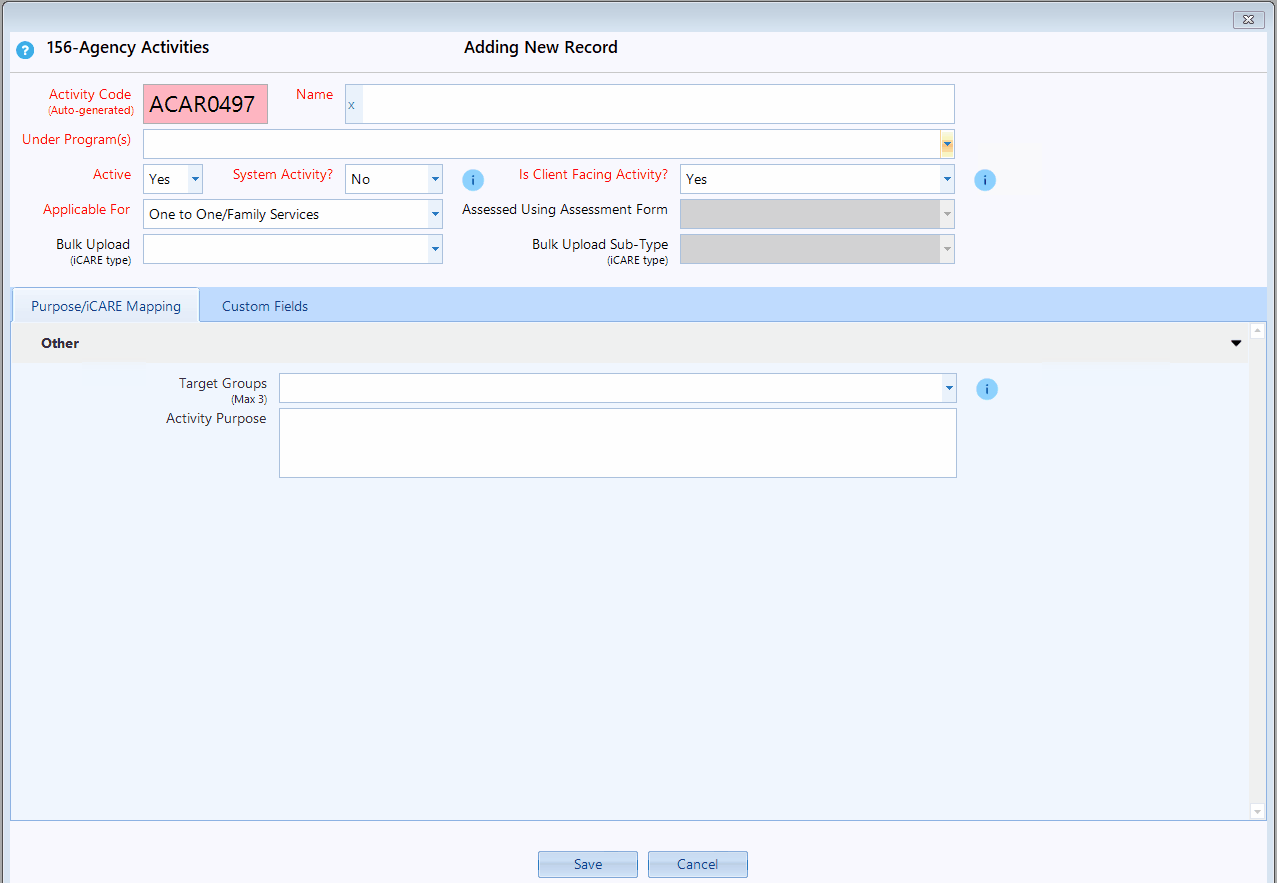Expand the Target Groups dropdown
Screen dimensions: 1277x883
(948, 388)
